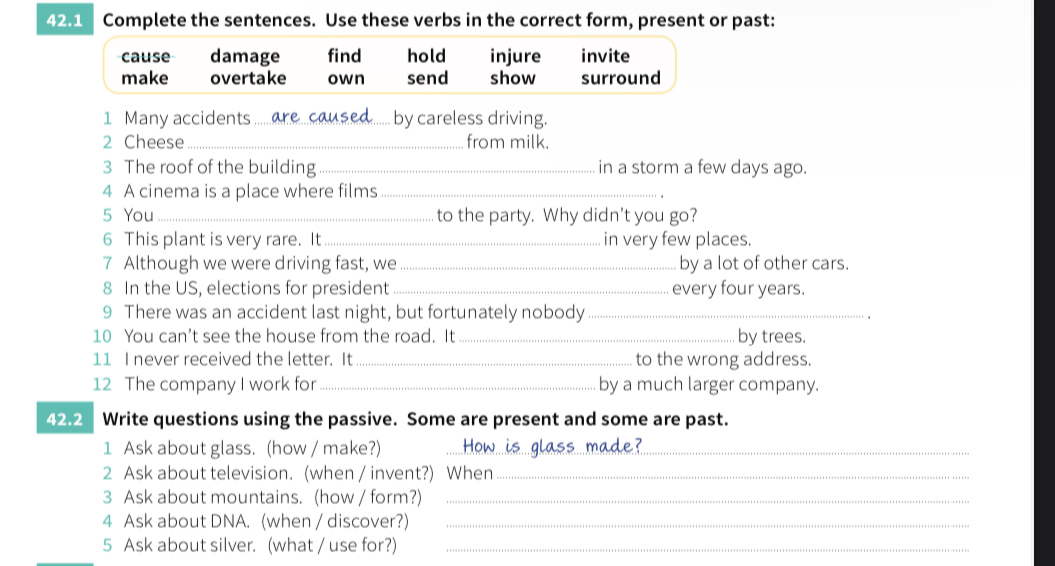This screenshot has height=566, width=1055.
Task: Click the answer line after "When" for television
Action: (x=733, y=474)
